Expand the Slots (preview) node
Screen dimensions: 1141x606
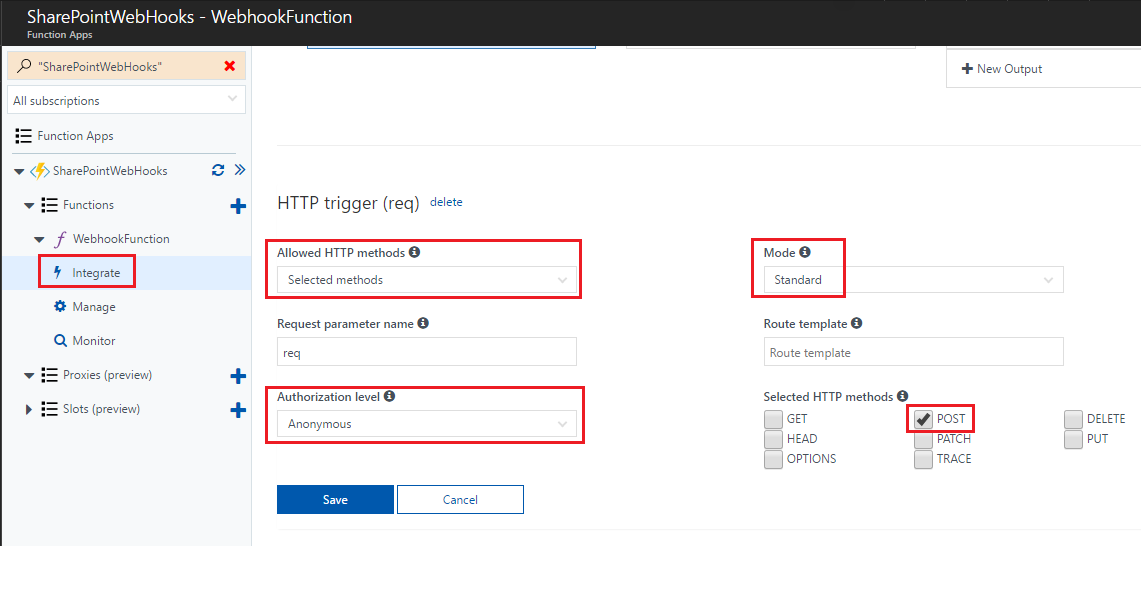[x=28, y=410]
